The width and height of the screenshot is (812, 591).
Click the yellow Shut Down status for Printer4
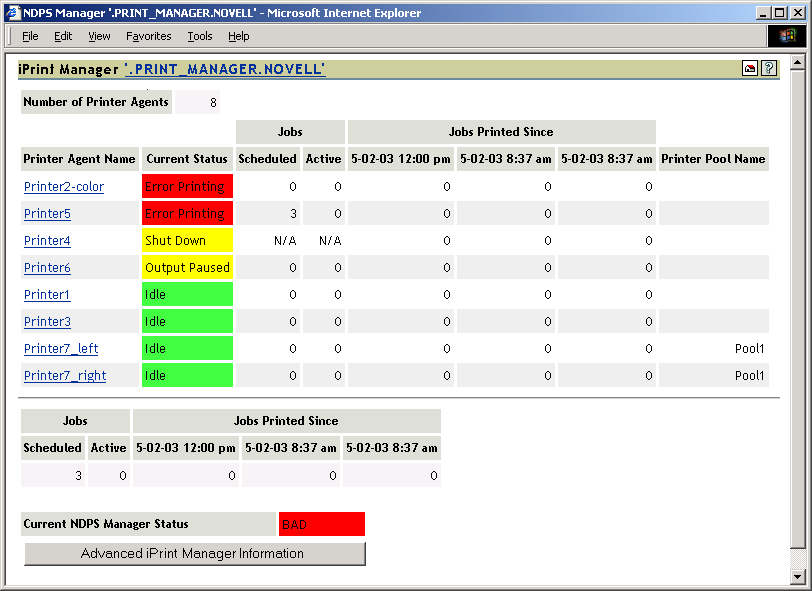[x=187, y=240]
